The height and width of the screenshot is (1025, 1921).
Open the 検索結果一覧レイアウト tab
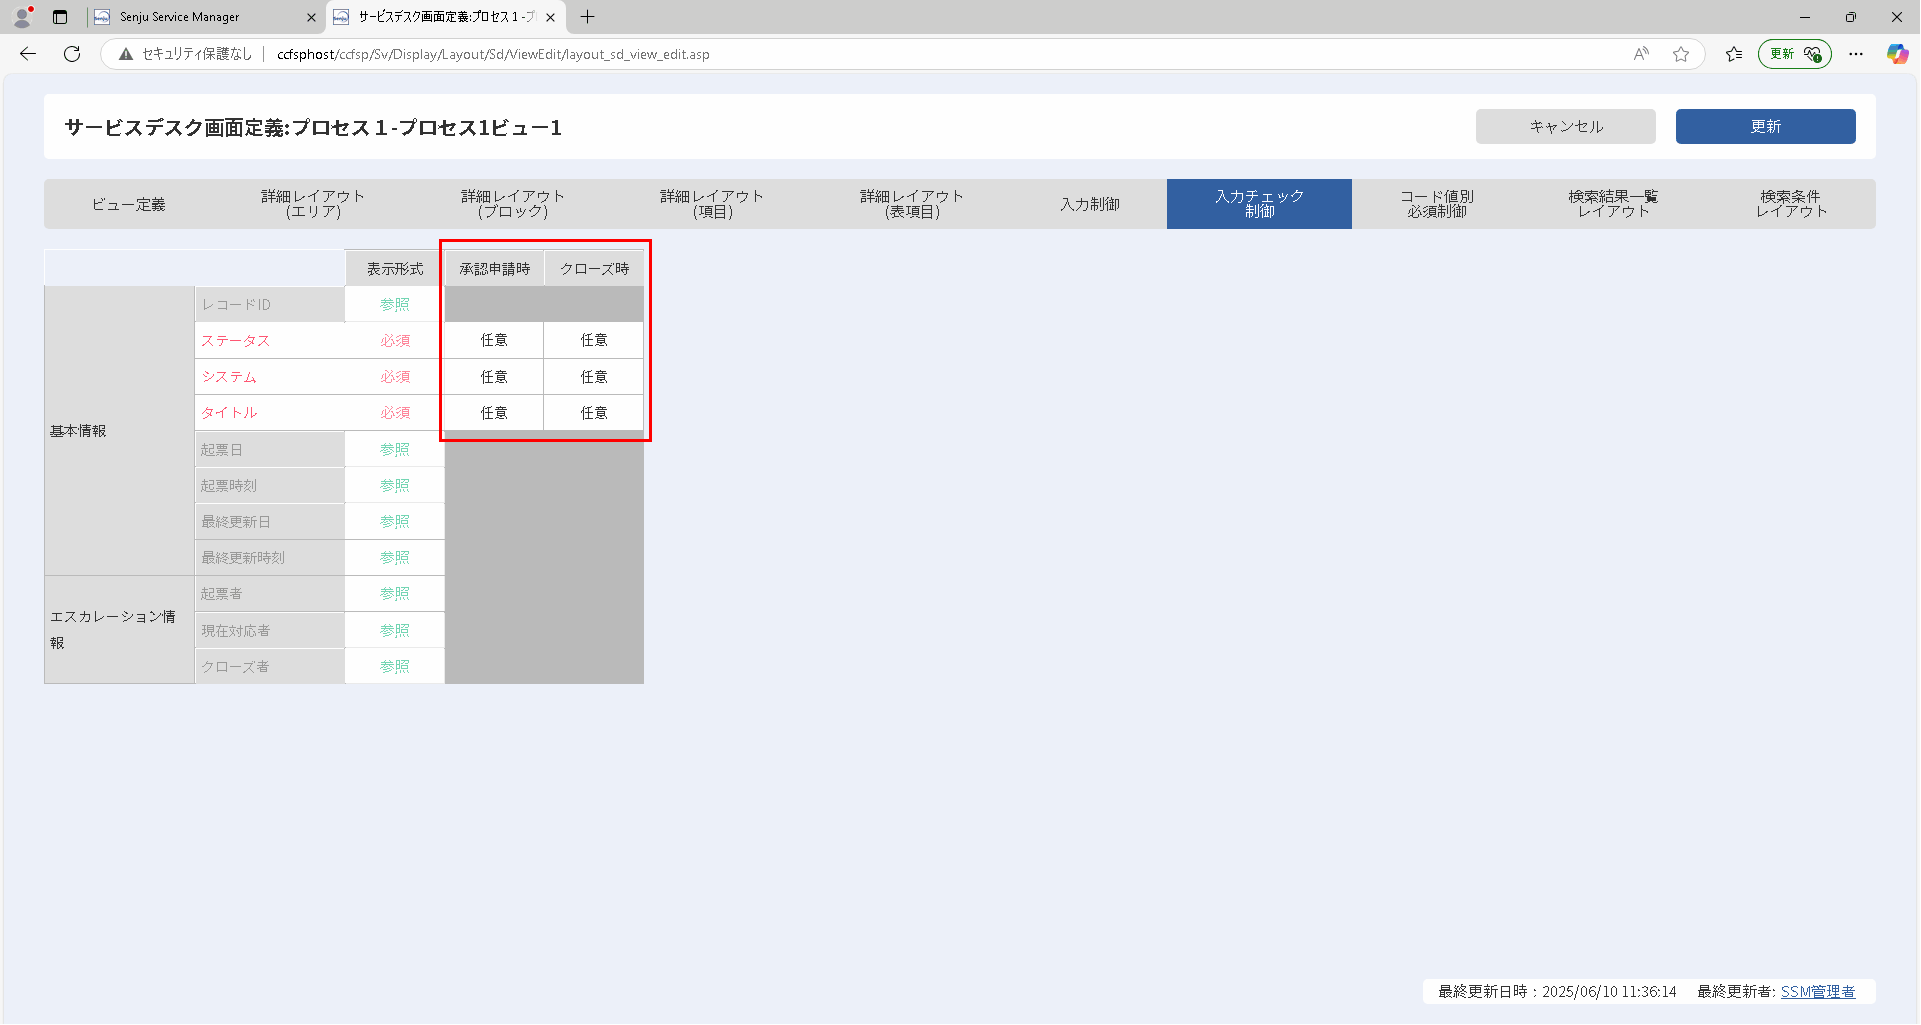point(1613,204)
